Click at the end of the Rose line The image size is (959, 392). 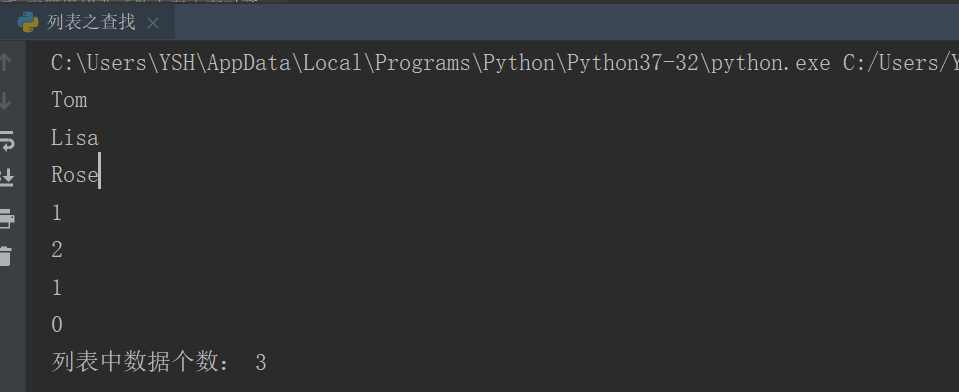[99, 175]
